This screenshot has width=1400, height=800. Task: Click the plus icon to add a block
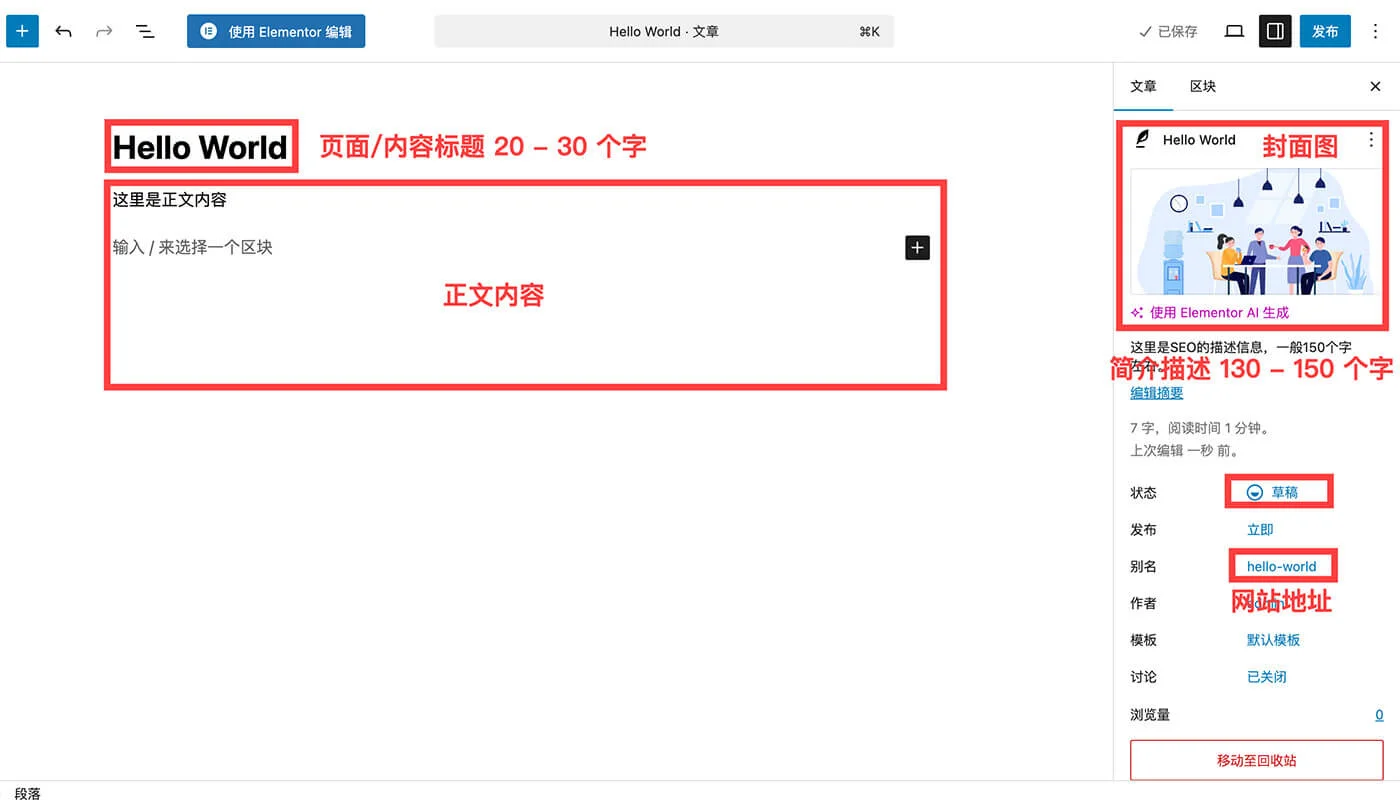(917, 247)
